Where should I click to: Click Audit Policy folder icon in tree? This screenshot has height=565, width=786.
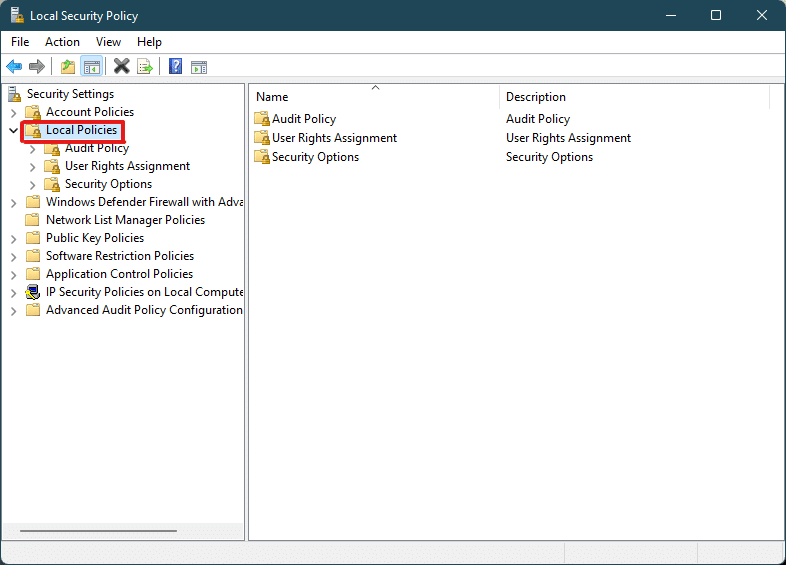[x=52, y=148]
